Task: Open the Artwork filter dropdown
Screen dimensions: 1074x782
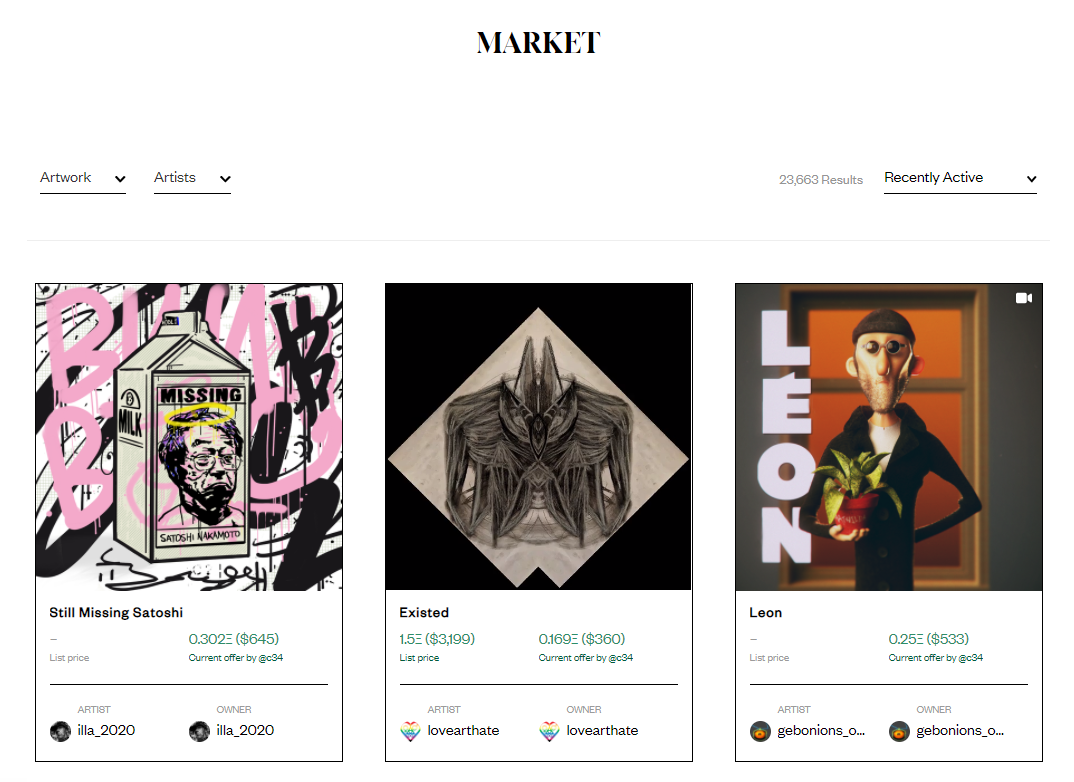Action: coord(83,178)
